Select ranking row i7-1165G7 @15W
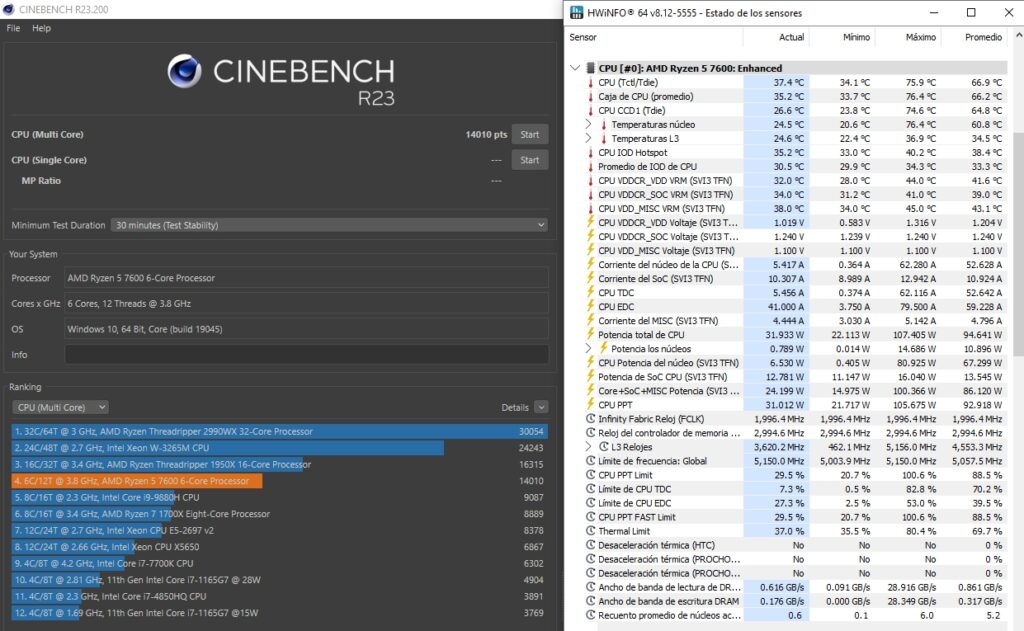1024x631 pixels. pyautogui.click(x=280, y=613)
